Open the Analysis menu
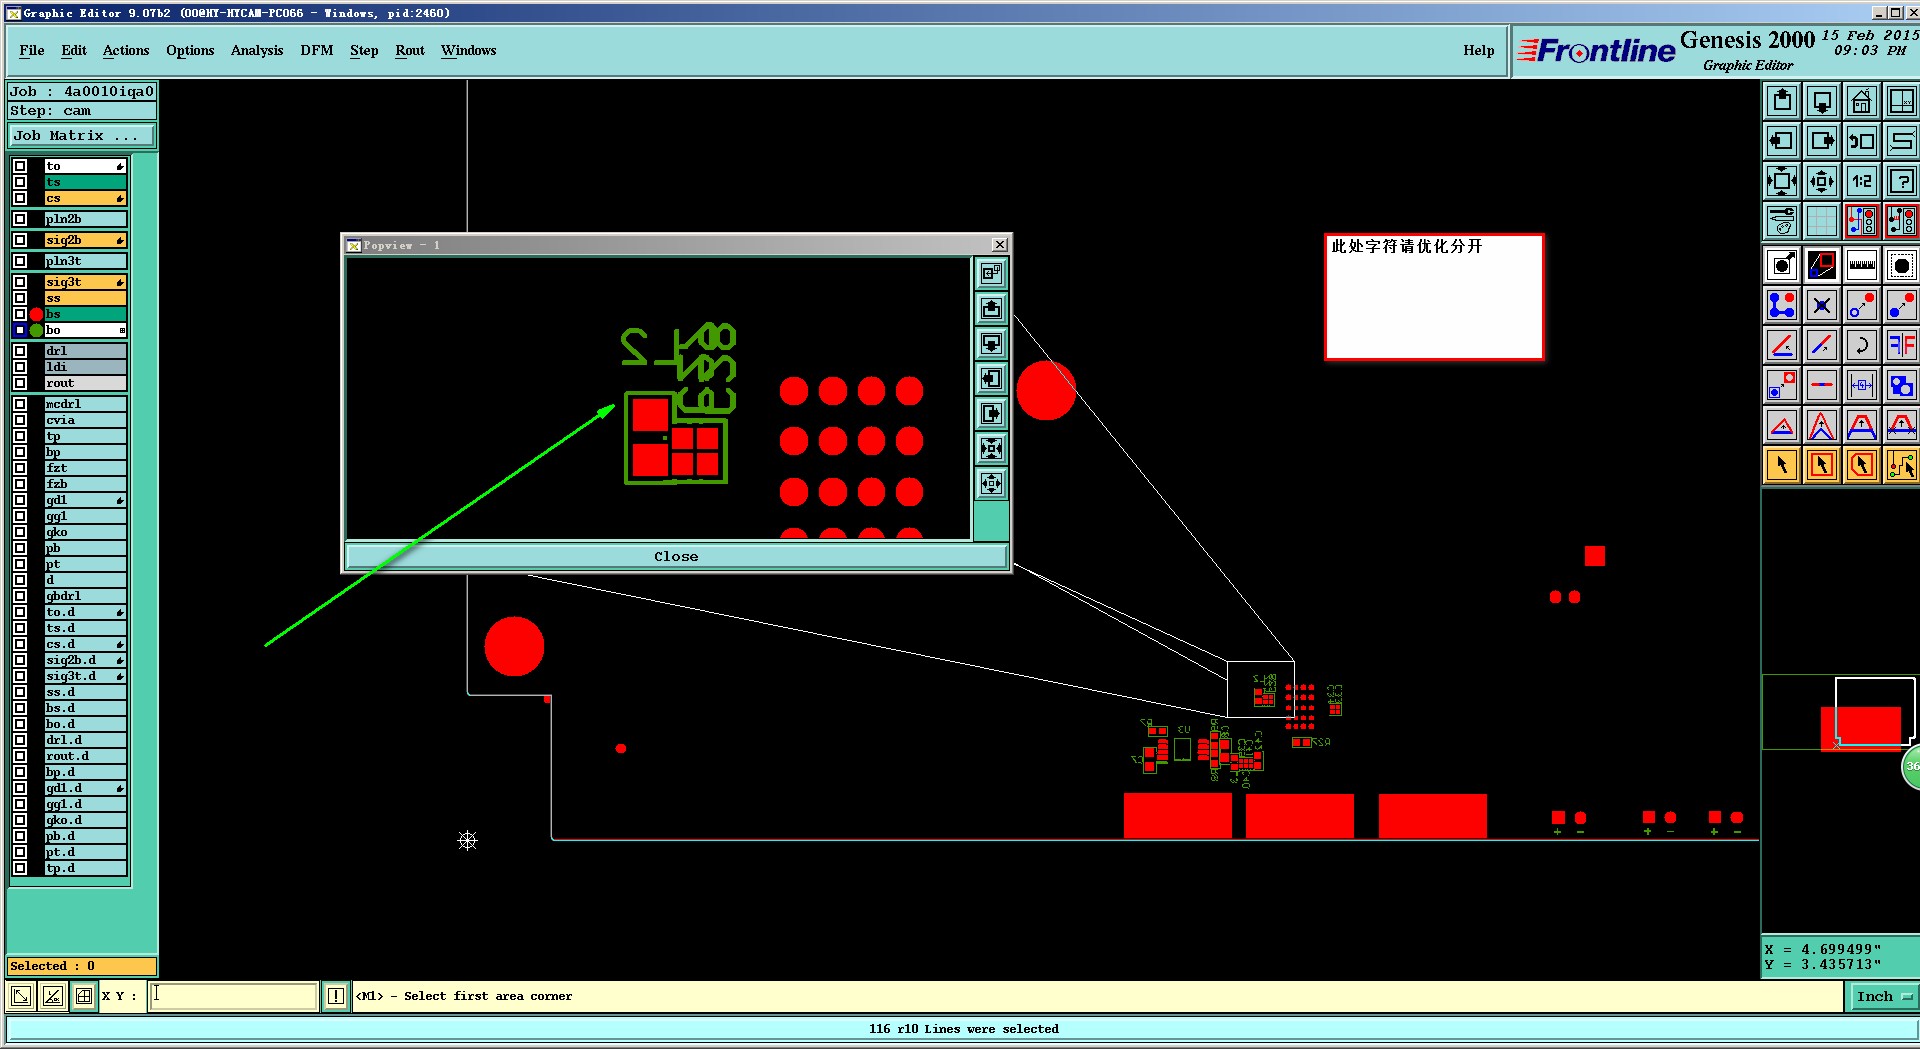Image resolution: width=1920 pixels, height=1049 pixels. 257,50
